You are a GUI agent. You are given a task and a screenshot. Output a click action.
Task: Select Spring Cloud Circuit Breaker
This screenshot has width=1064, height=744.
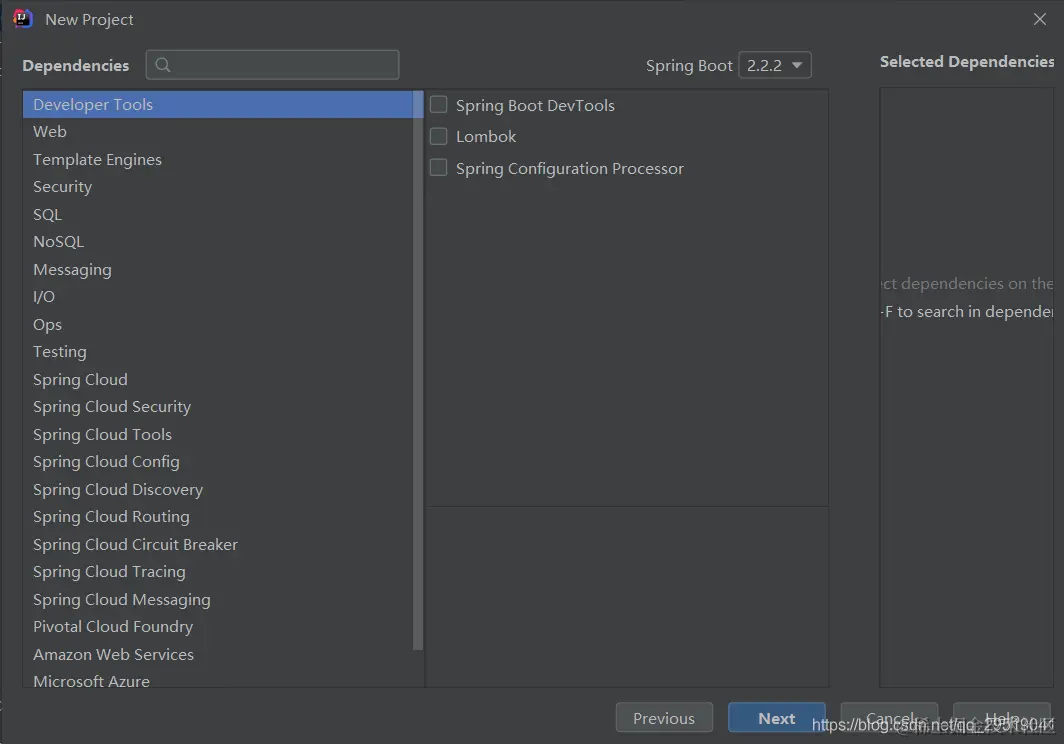(218, 544)
